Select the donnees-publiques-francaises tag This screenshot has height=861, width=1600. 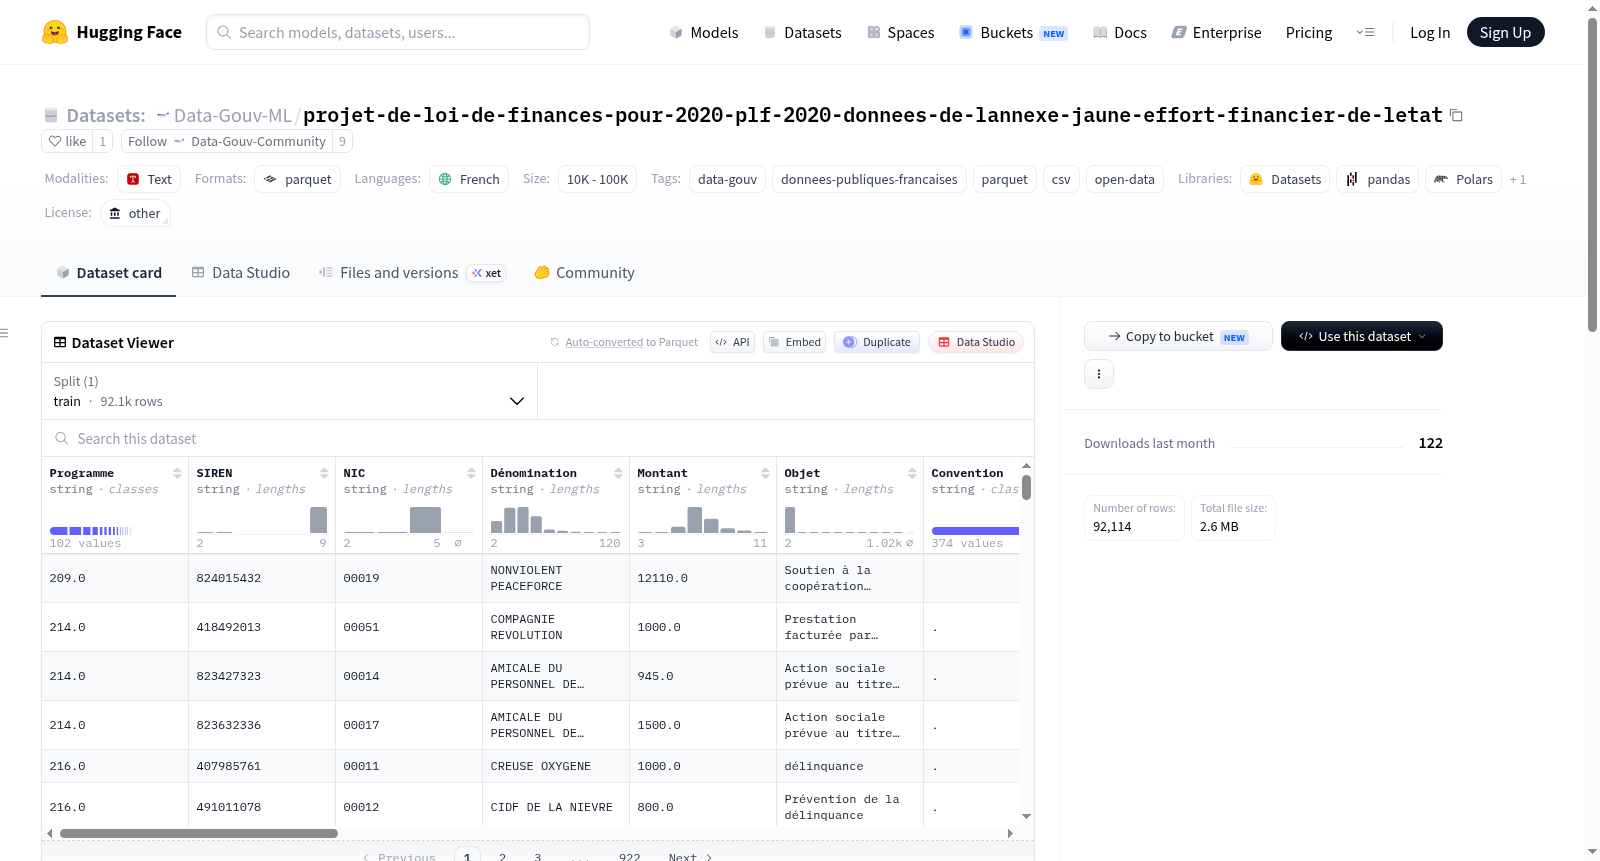[869, 179]
